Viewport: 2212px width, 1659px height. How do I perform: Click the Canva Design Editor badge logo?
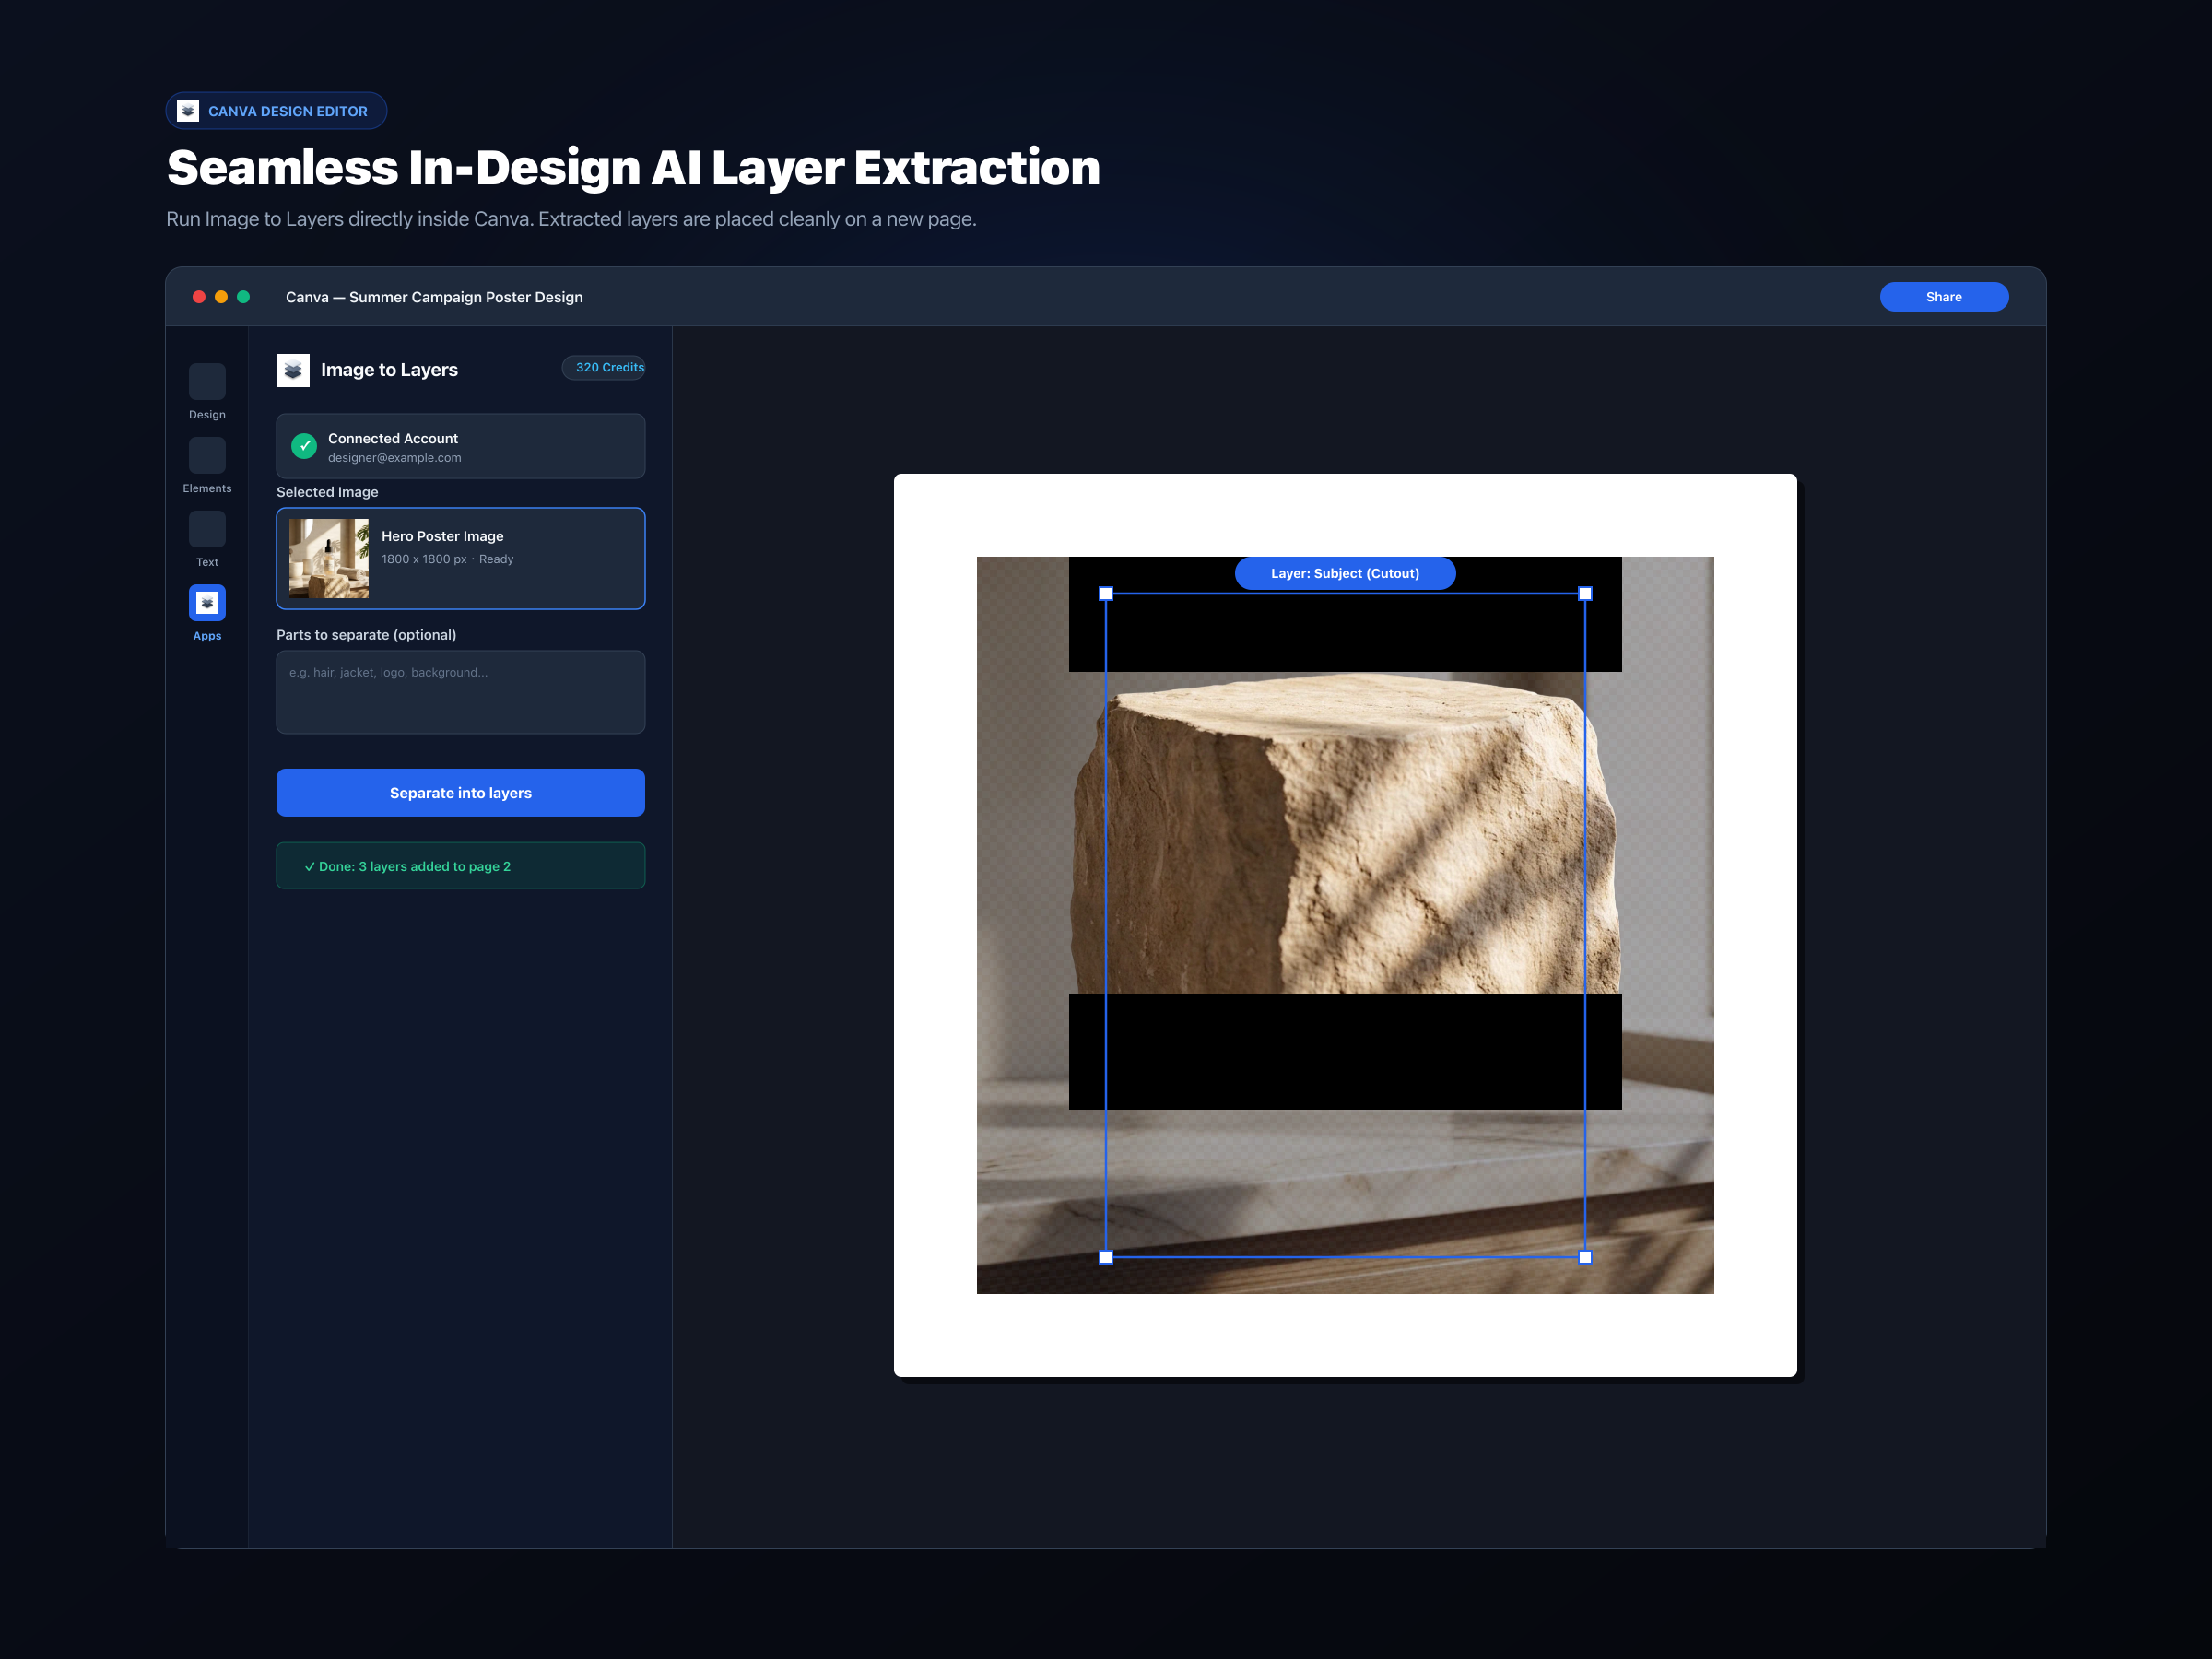coord(188,111)
